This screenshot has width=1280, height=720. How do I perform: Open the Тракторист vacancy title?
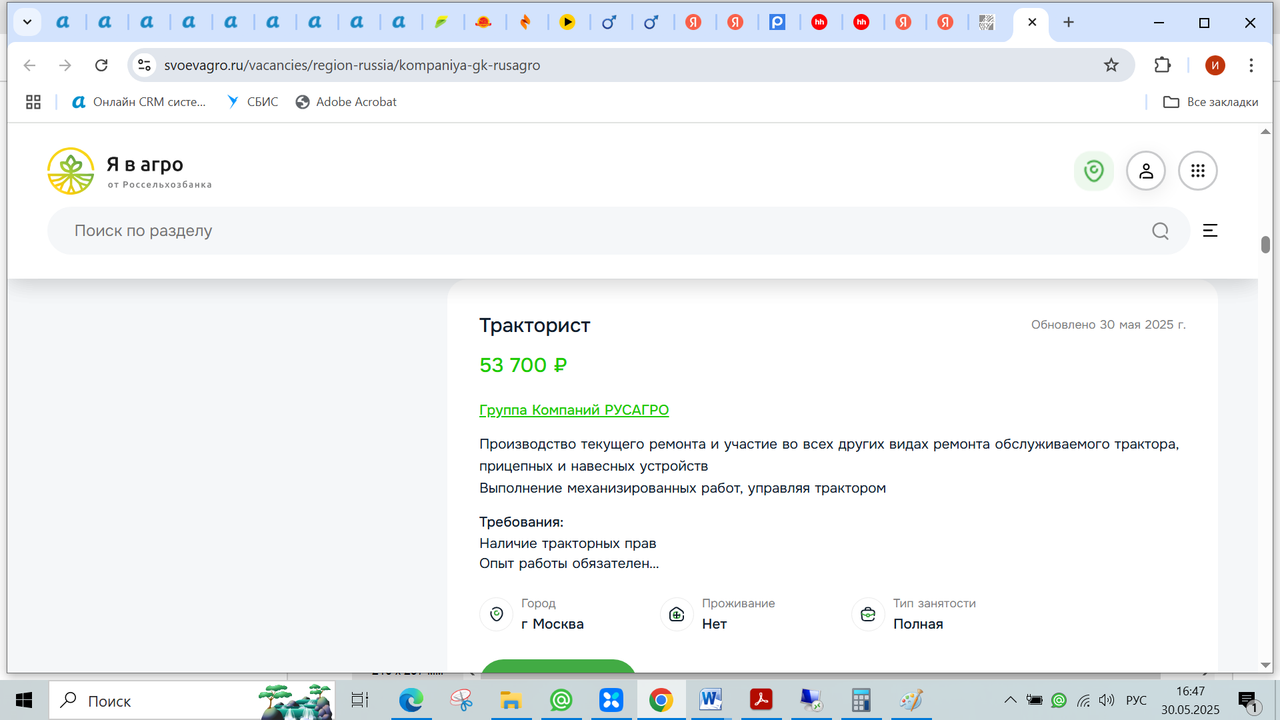[x=535, y=326]
